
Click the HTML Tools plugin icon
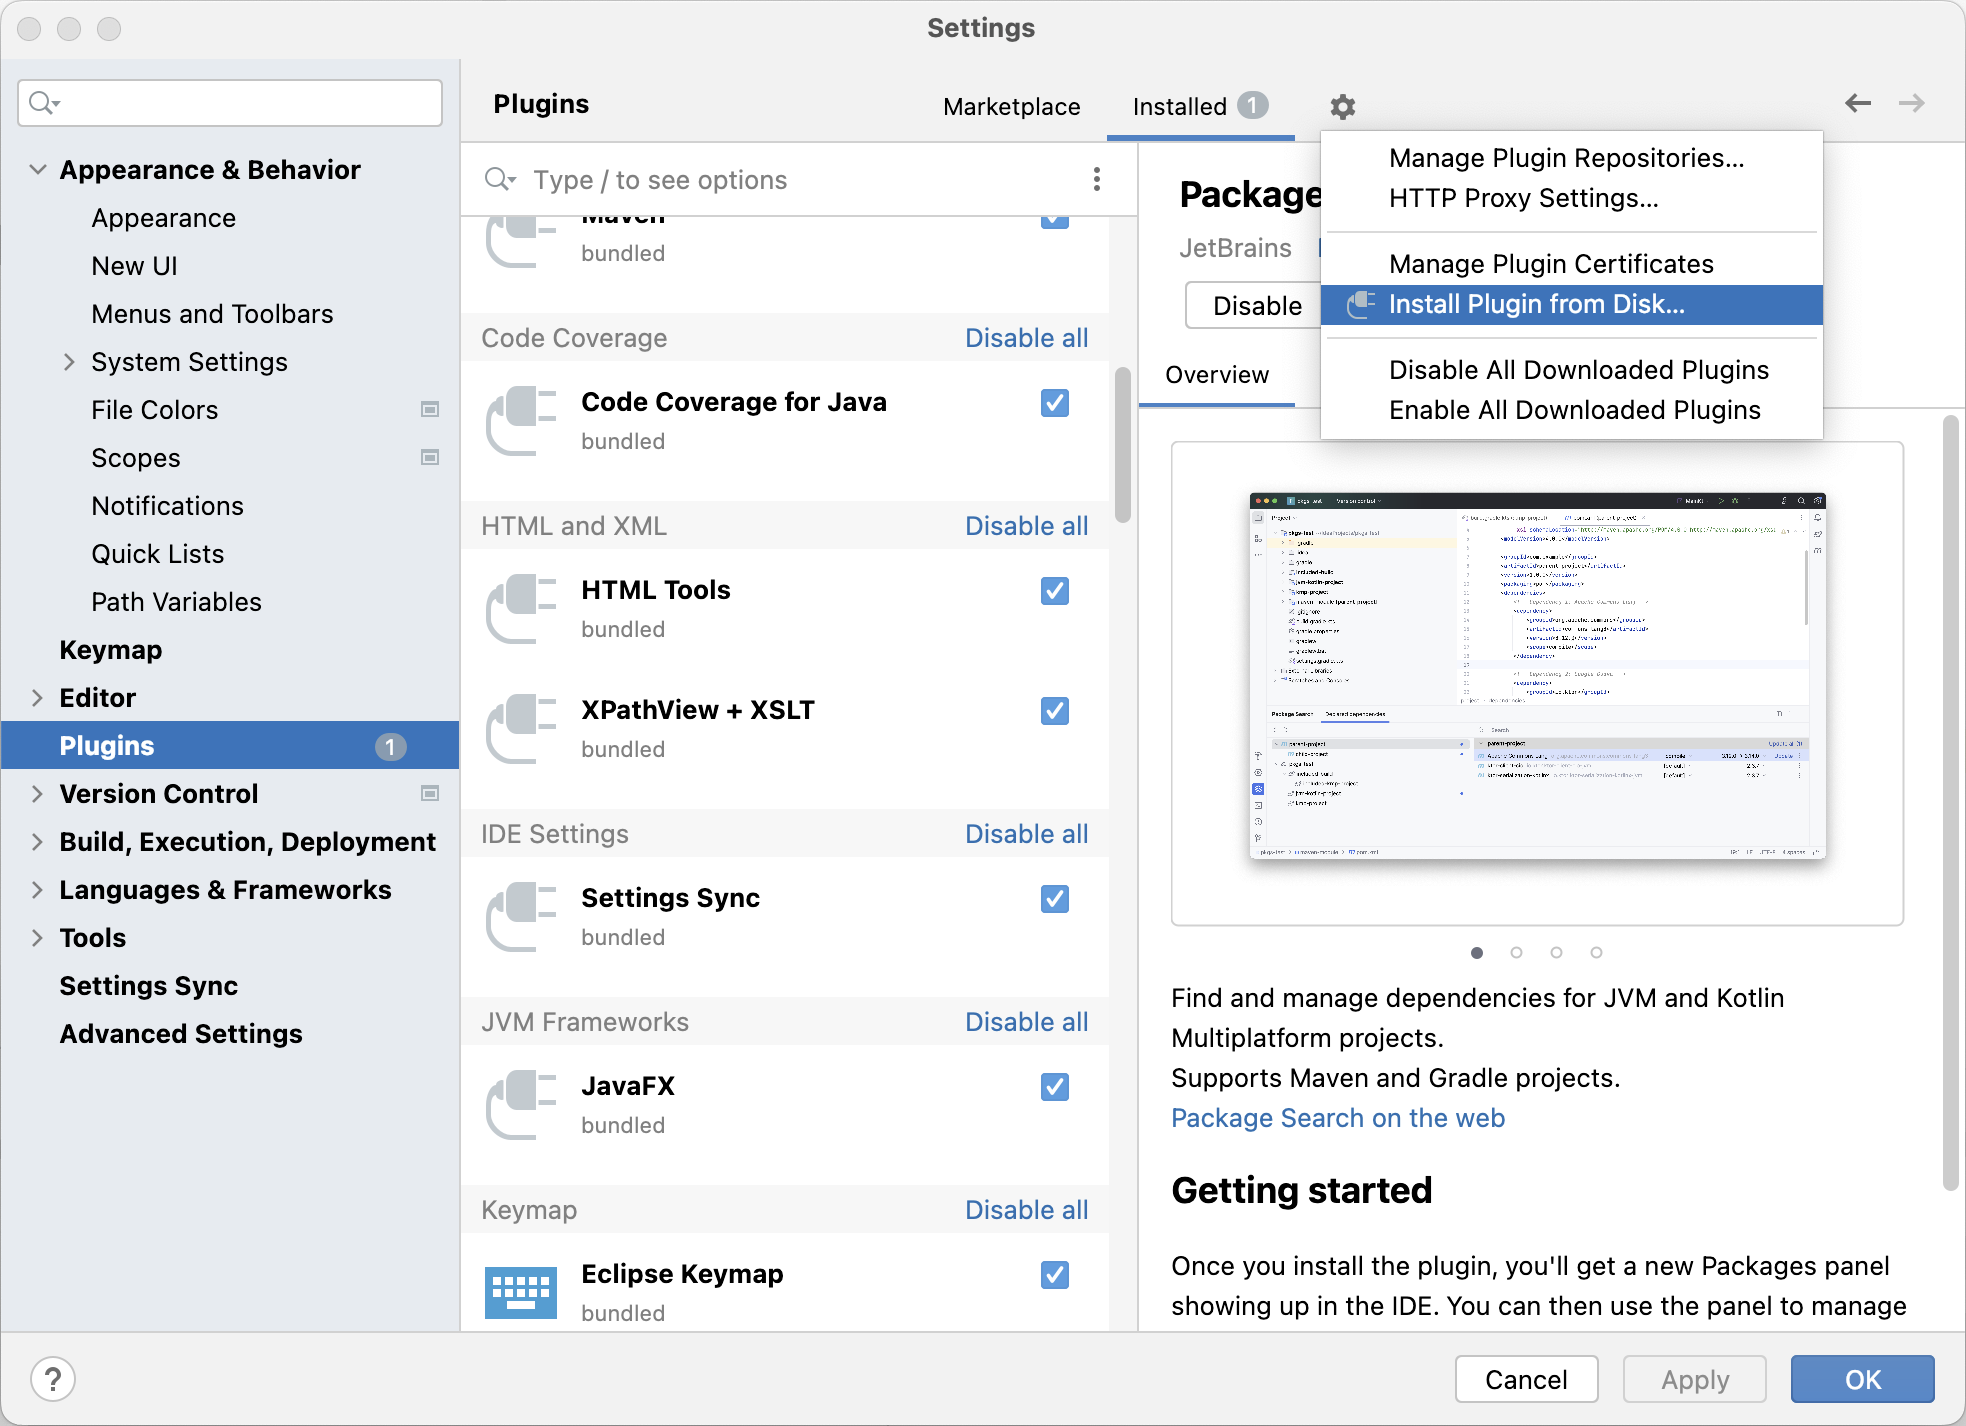pos(520,609)
